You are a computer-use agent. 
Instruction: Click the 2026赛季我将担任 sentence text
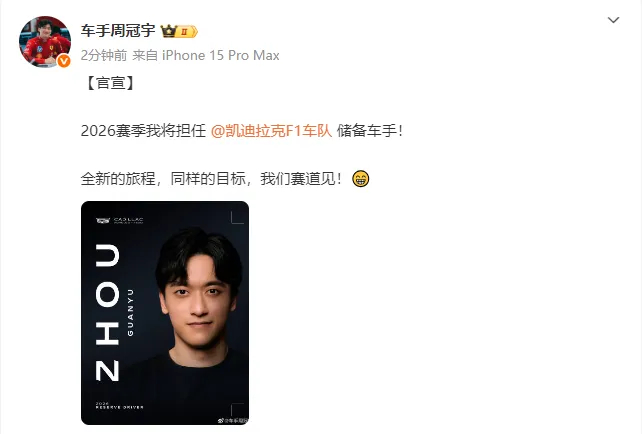point(143,131)
